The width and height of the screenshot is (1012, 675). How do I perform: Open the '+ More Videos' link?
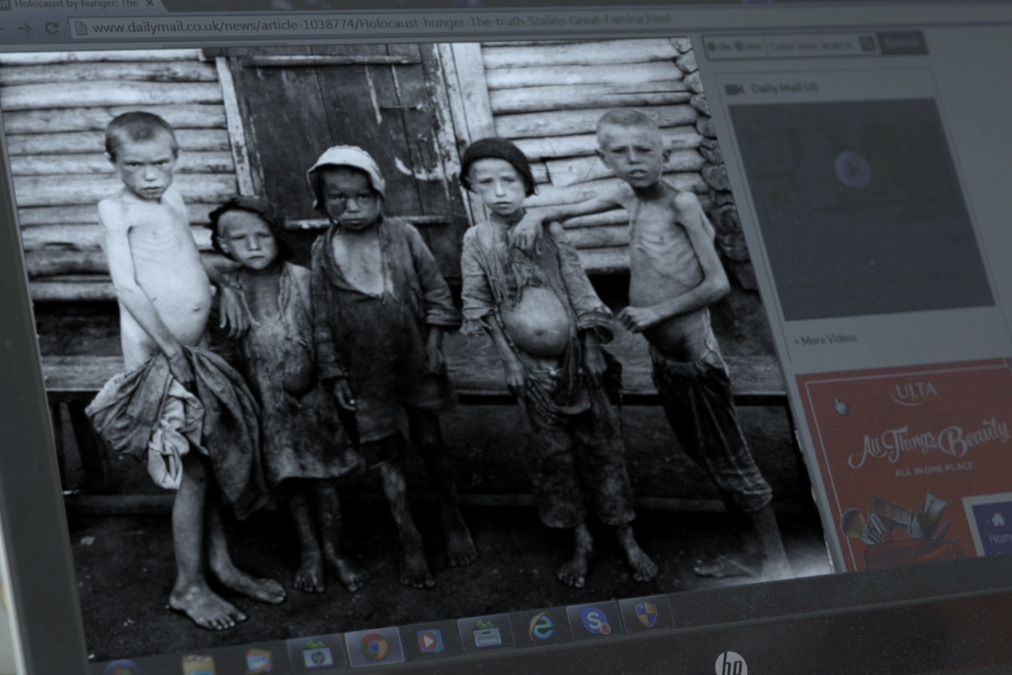pos(825,339)
